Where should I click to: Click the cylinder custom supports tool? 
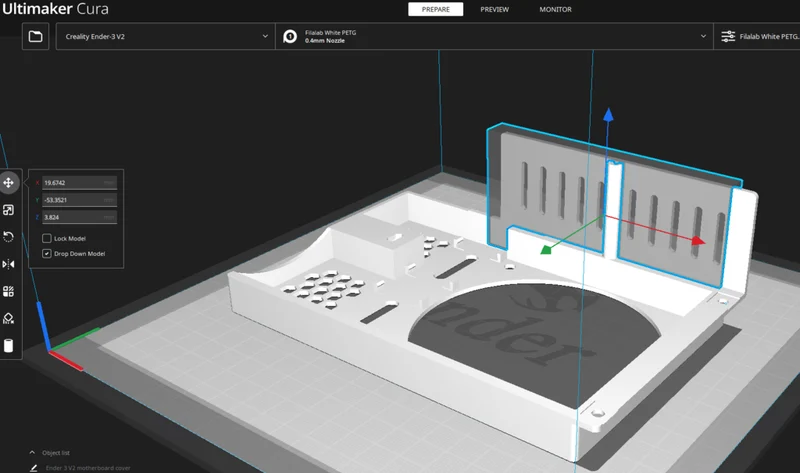coord(9,345)
